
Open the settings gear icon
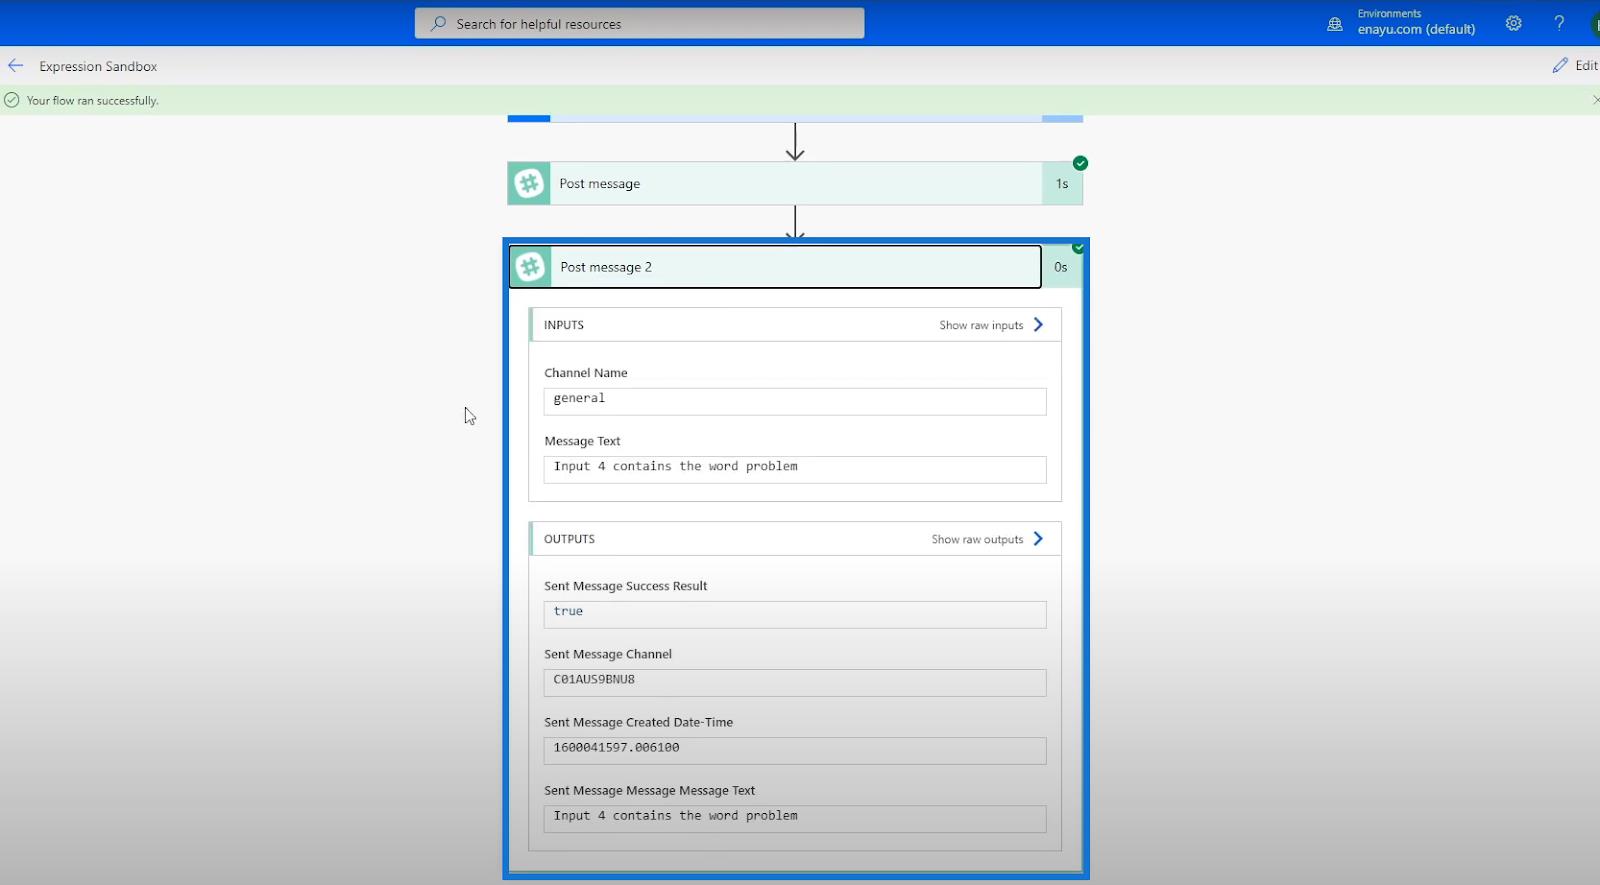coord(1514,23)
